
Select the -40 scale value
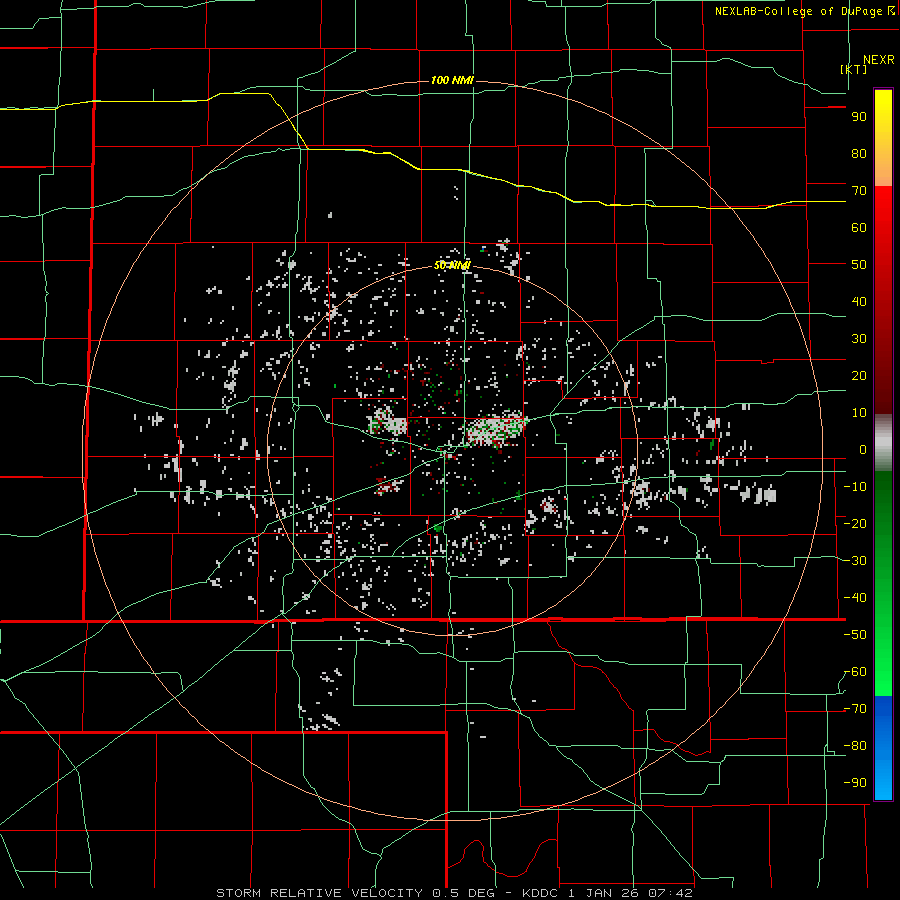pos(855,598)
